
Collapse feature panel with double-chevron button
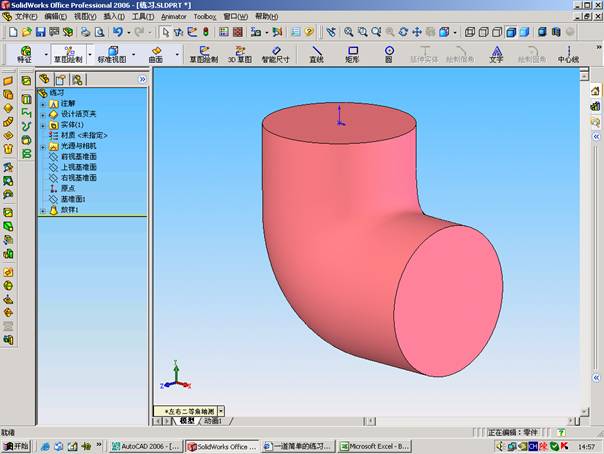click(142, 79)
